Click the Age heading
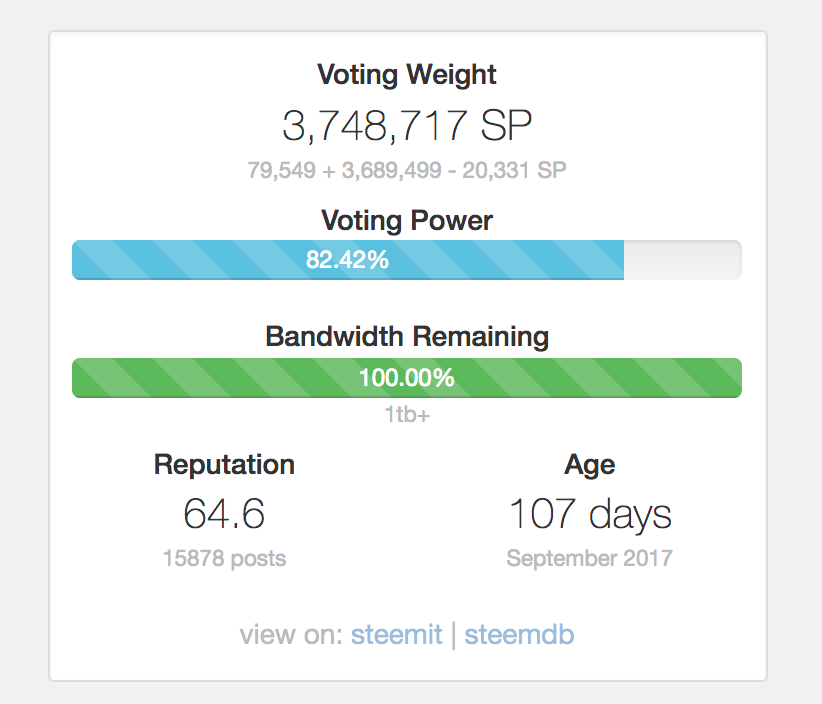This screenshot has height=704, width=822. (x=590, y=464)
